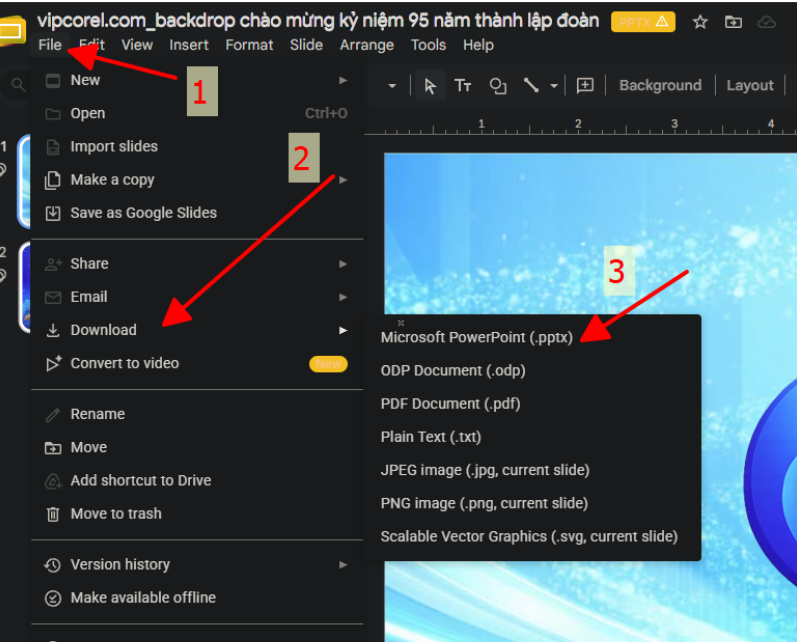Expand the Make a copy submenu arrow

[x=343, y=180]
